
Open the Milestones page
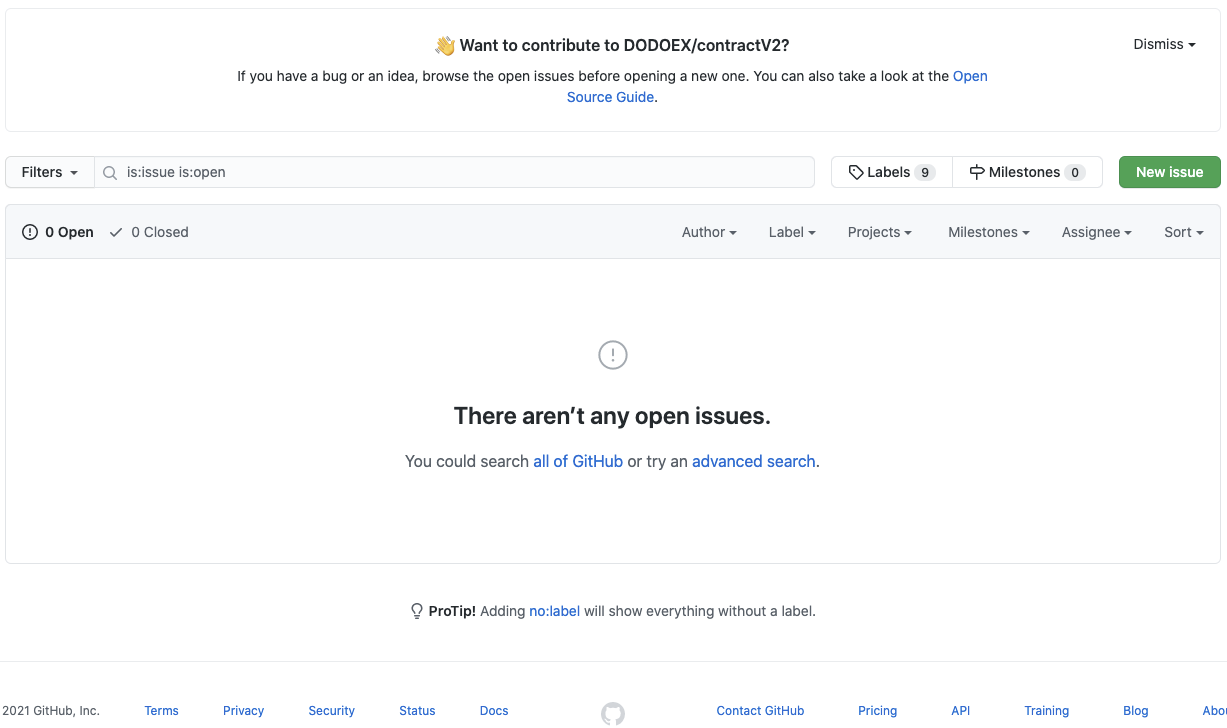(x=1027, y=172)
